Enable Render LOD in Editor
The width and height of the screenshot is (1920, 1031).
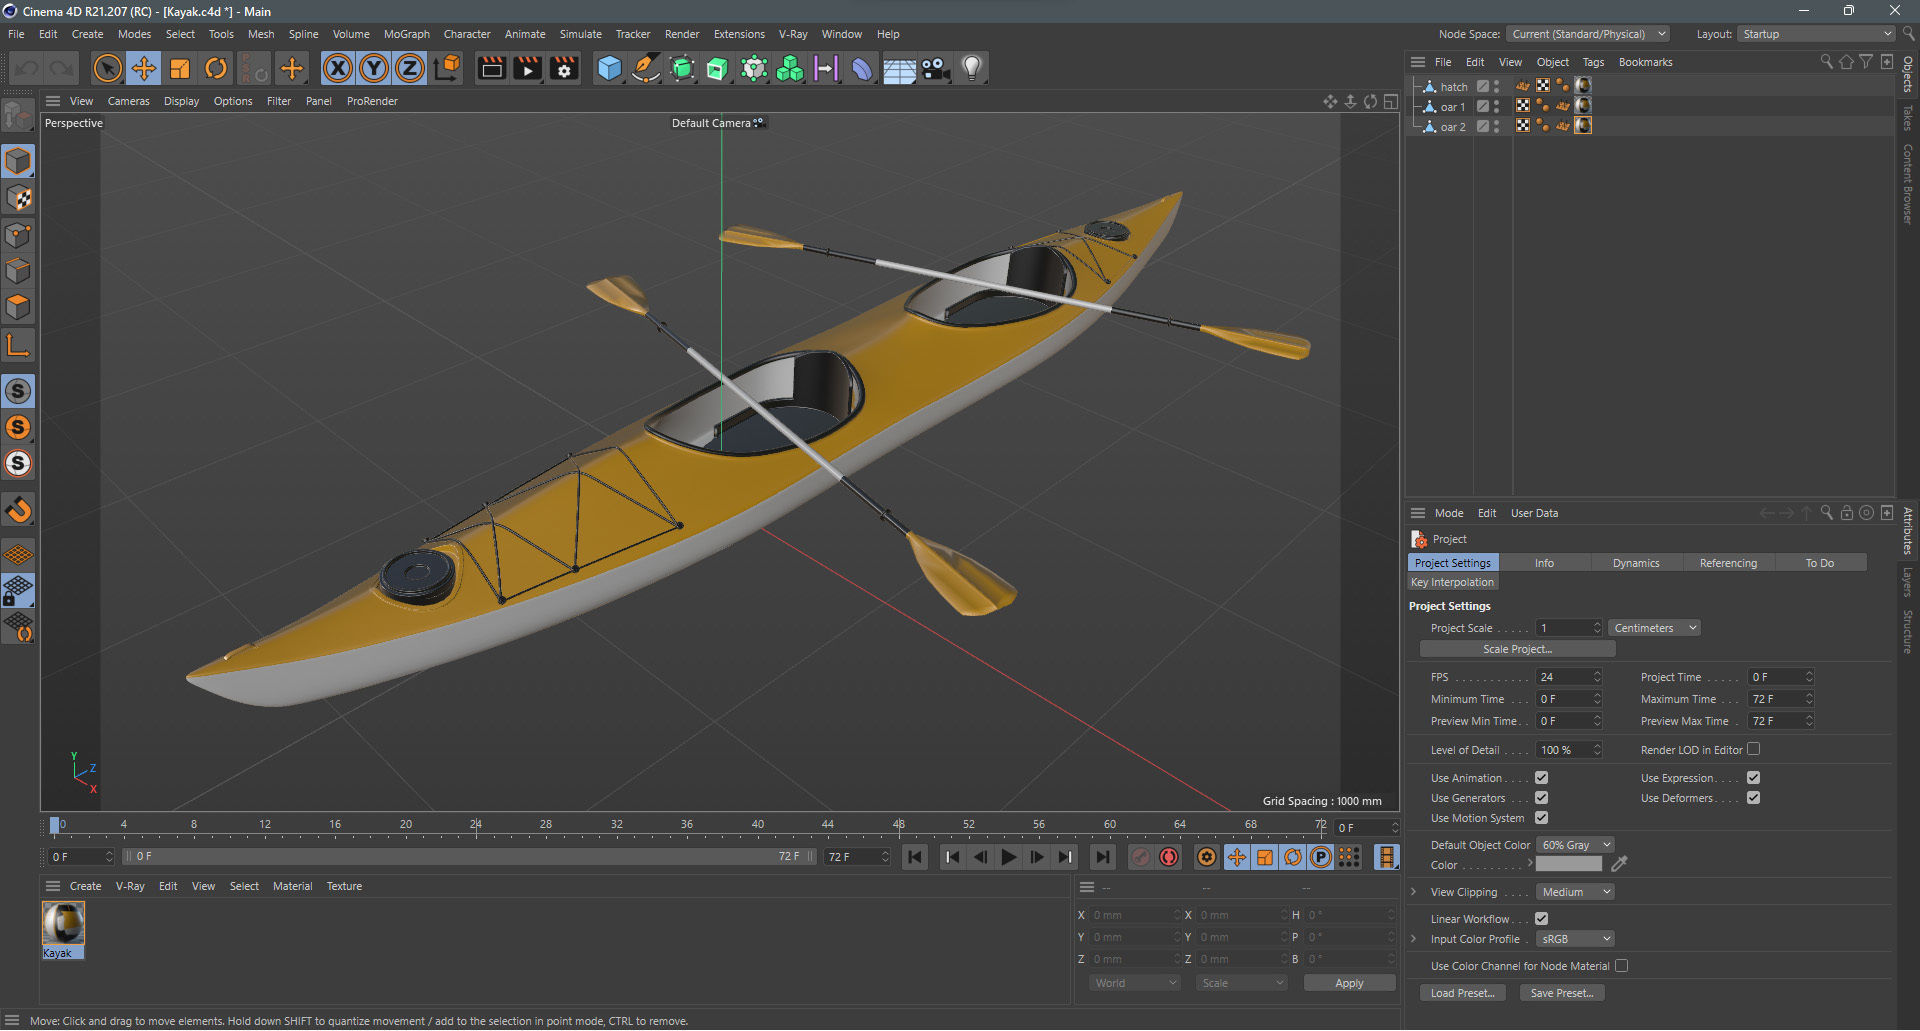[x=1753, y=749]
